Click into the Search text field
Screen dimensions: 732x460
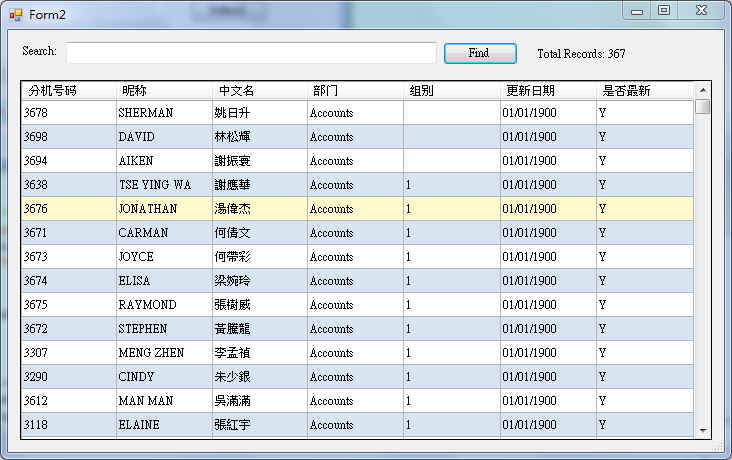tap(251, 53)
